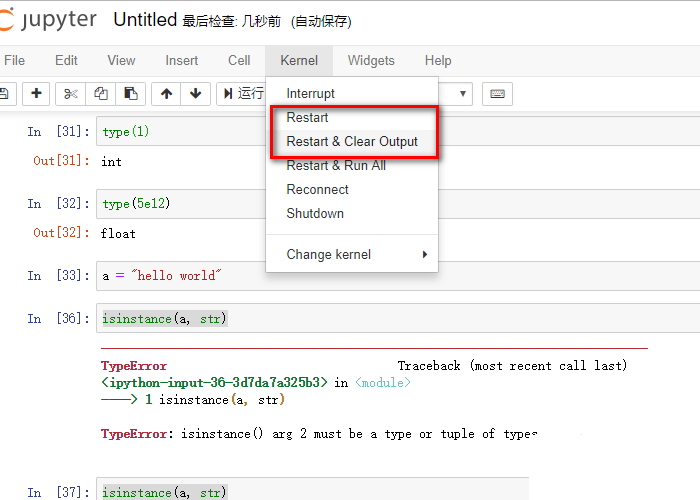Click the final TypeError isinstance() message line

pos(319,433)
